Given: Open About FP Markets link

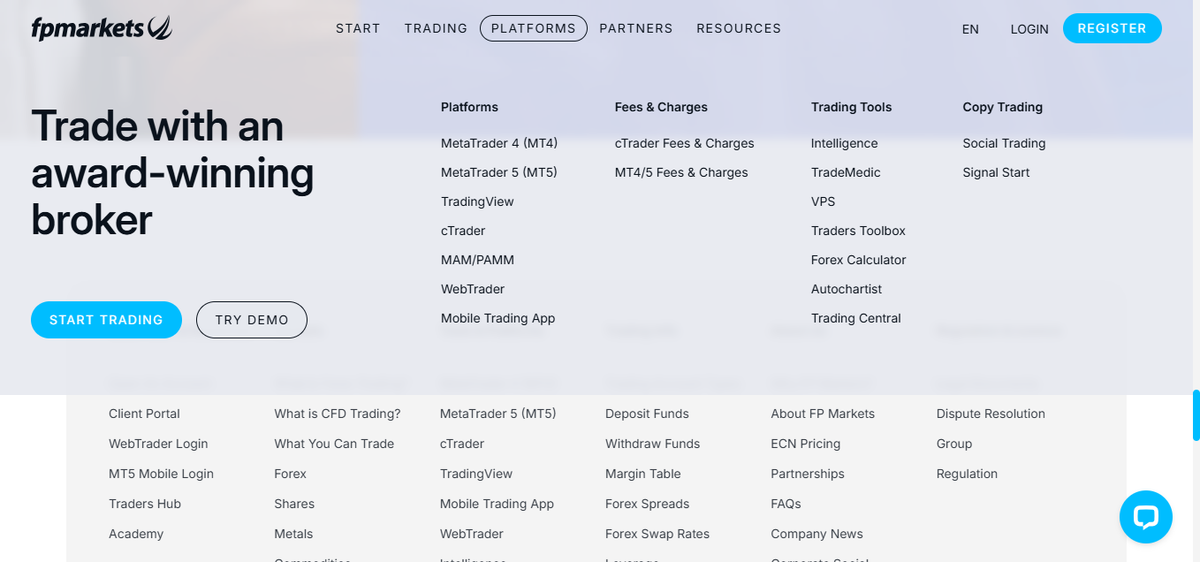Looking at the screenshot, I should point(822,413).
